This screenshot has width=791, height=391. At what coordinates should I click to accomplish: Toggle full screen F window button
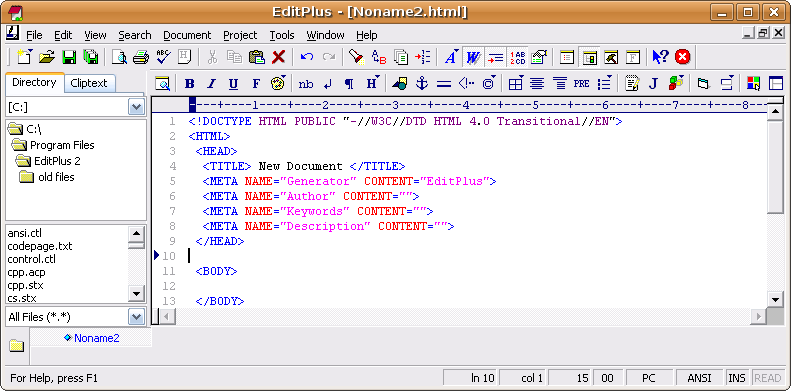tap(633, 57)
